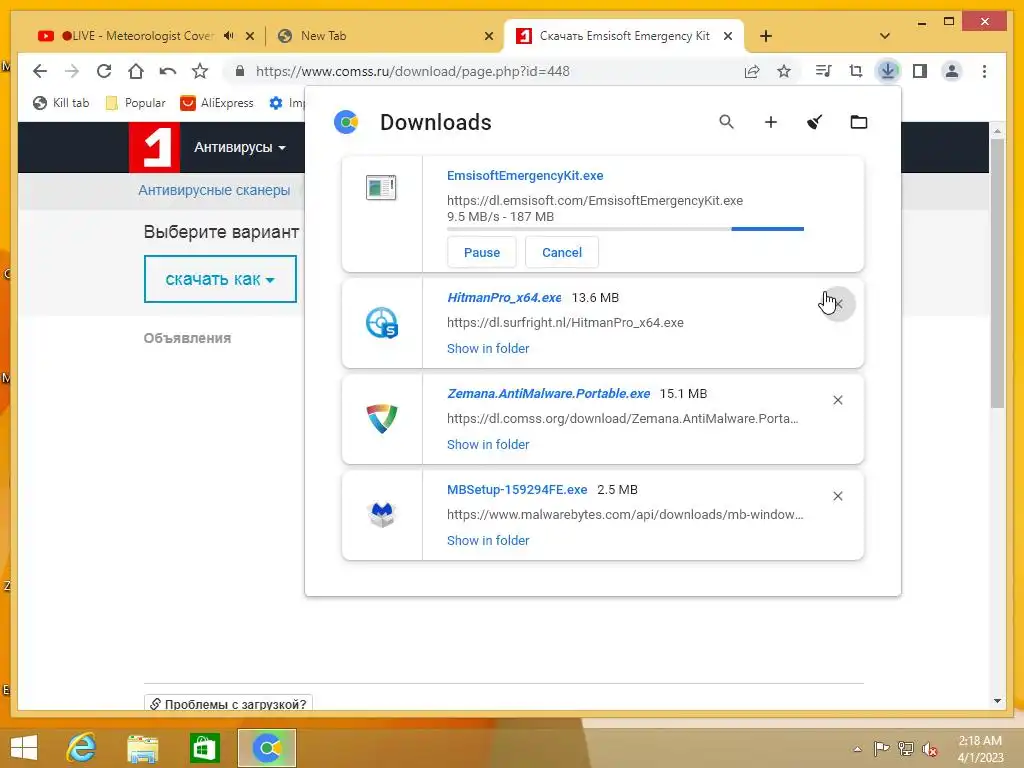Click the browser forward arrow

tap(72, 71)
